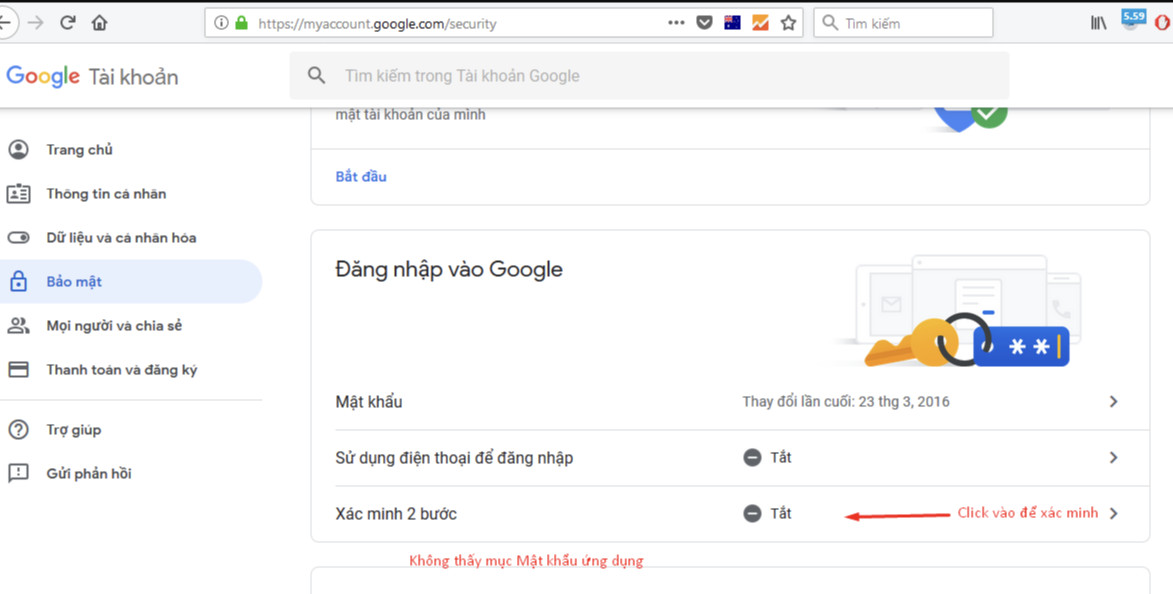Click the Trợ giúp question mark icon
Viewport: 1173px width, 594px height.
pyautogui.click(x=18, y=429)
